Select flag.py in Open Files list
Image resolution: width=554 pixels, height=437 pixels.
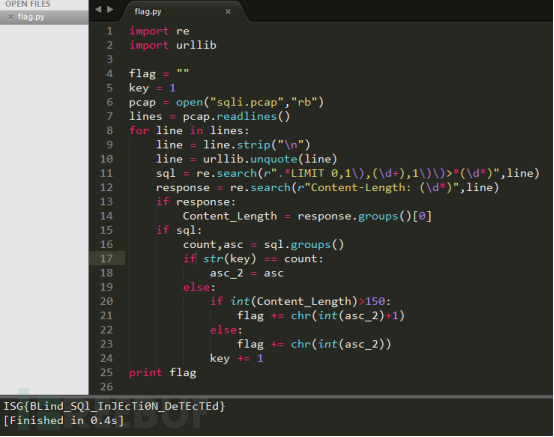click(44, 17)
